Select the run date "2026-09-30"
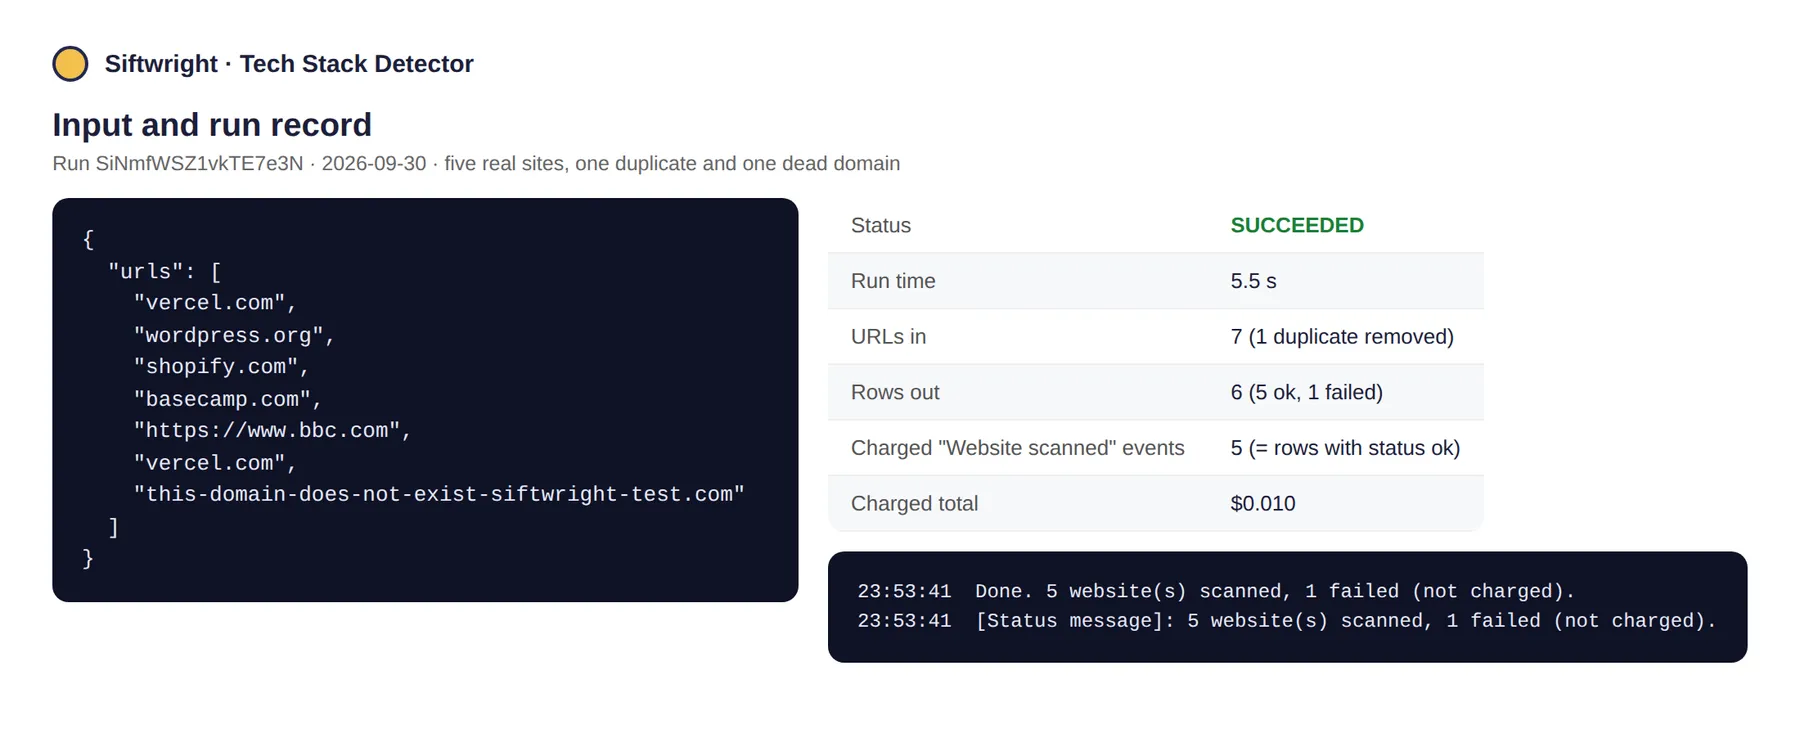The width and height of the screenshot is (1800, 738). [374, 163]
